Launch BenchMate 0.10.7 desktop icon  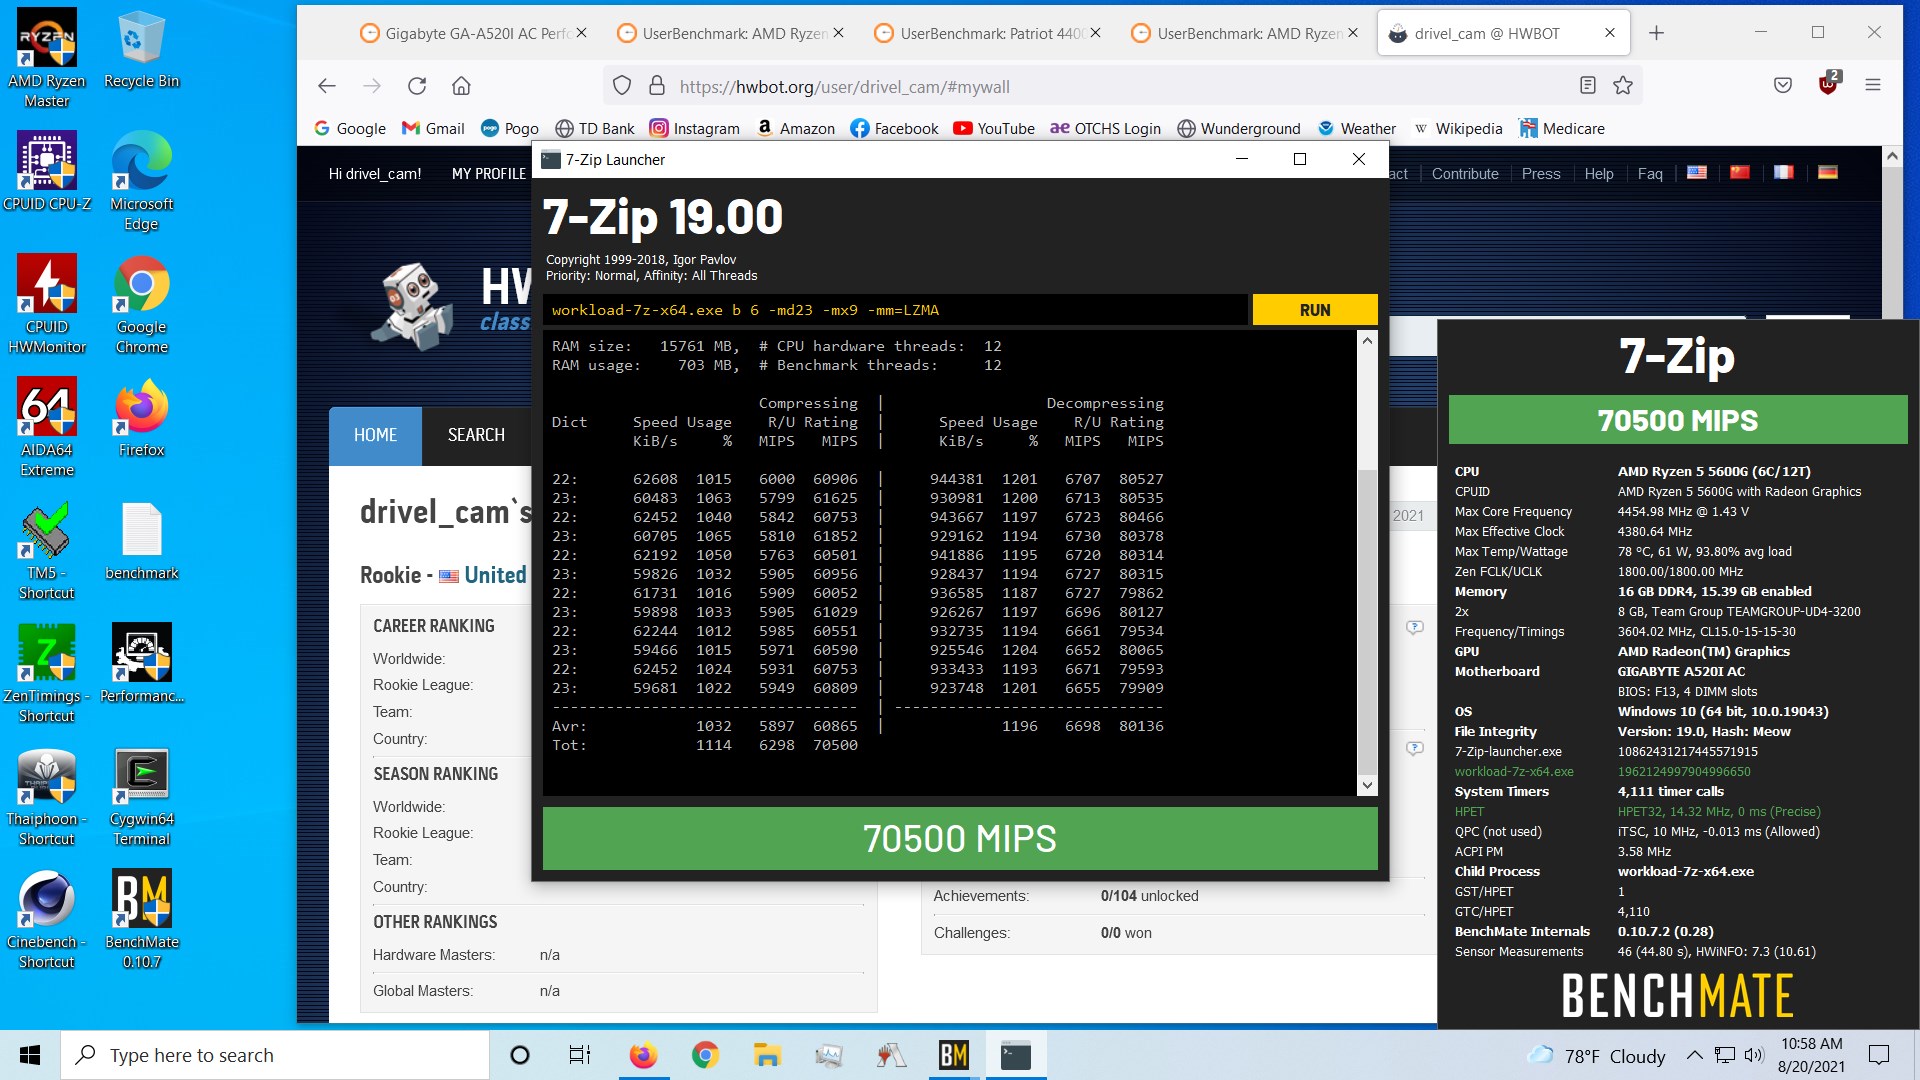coord(141,920)
